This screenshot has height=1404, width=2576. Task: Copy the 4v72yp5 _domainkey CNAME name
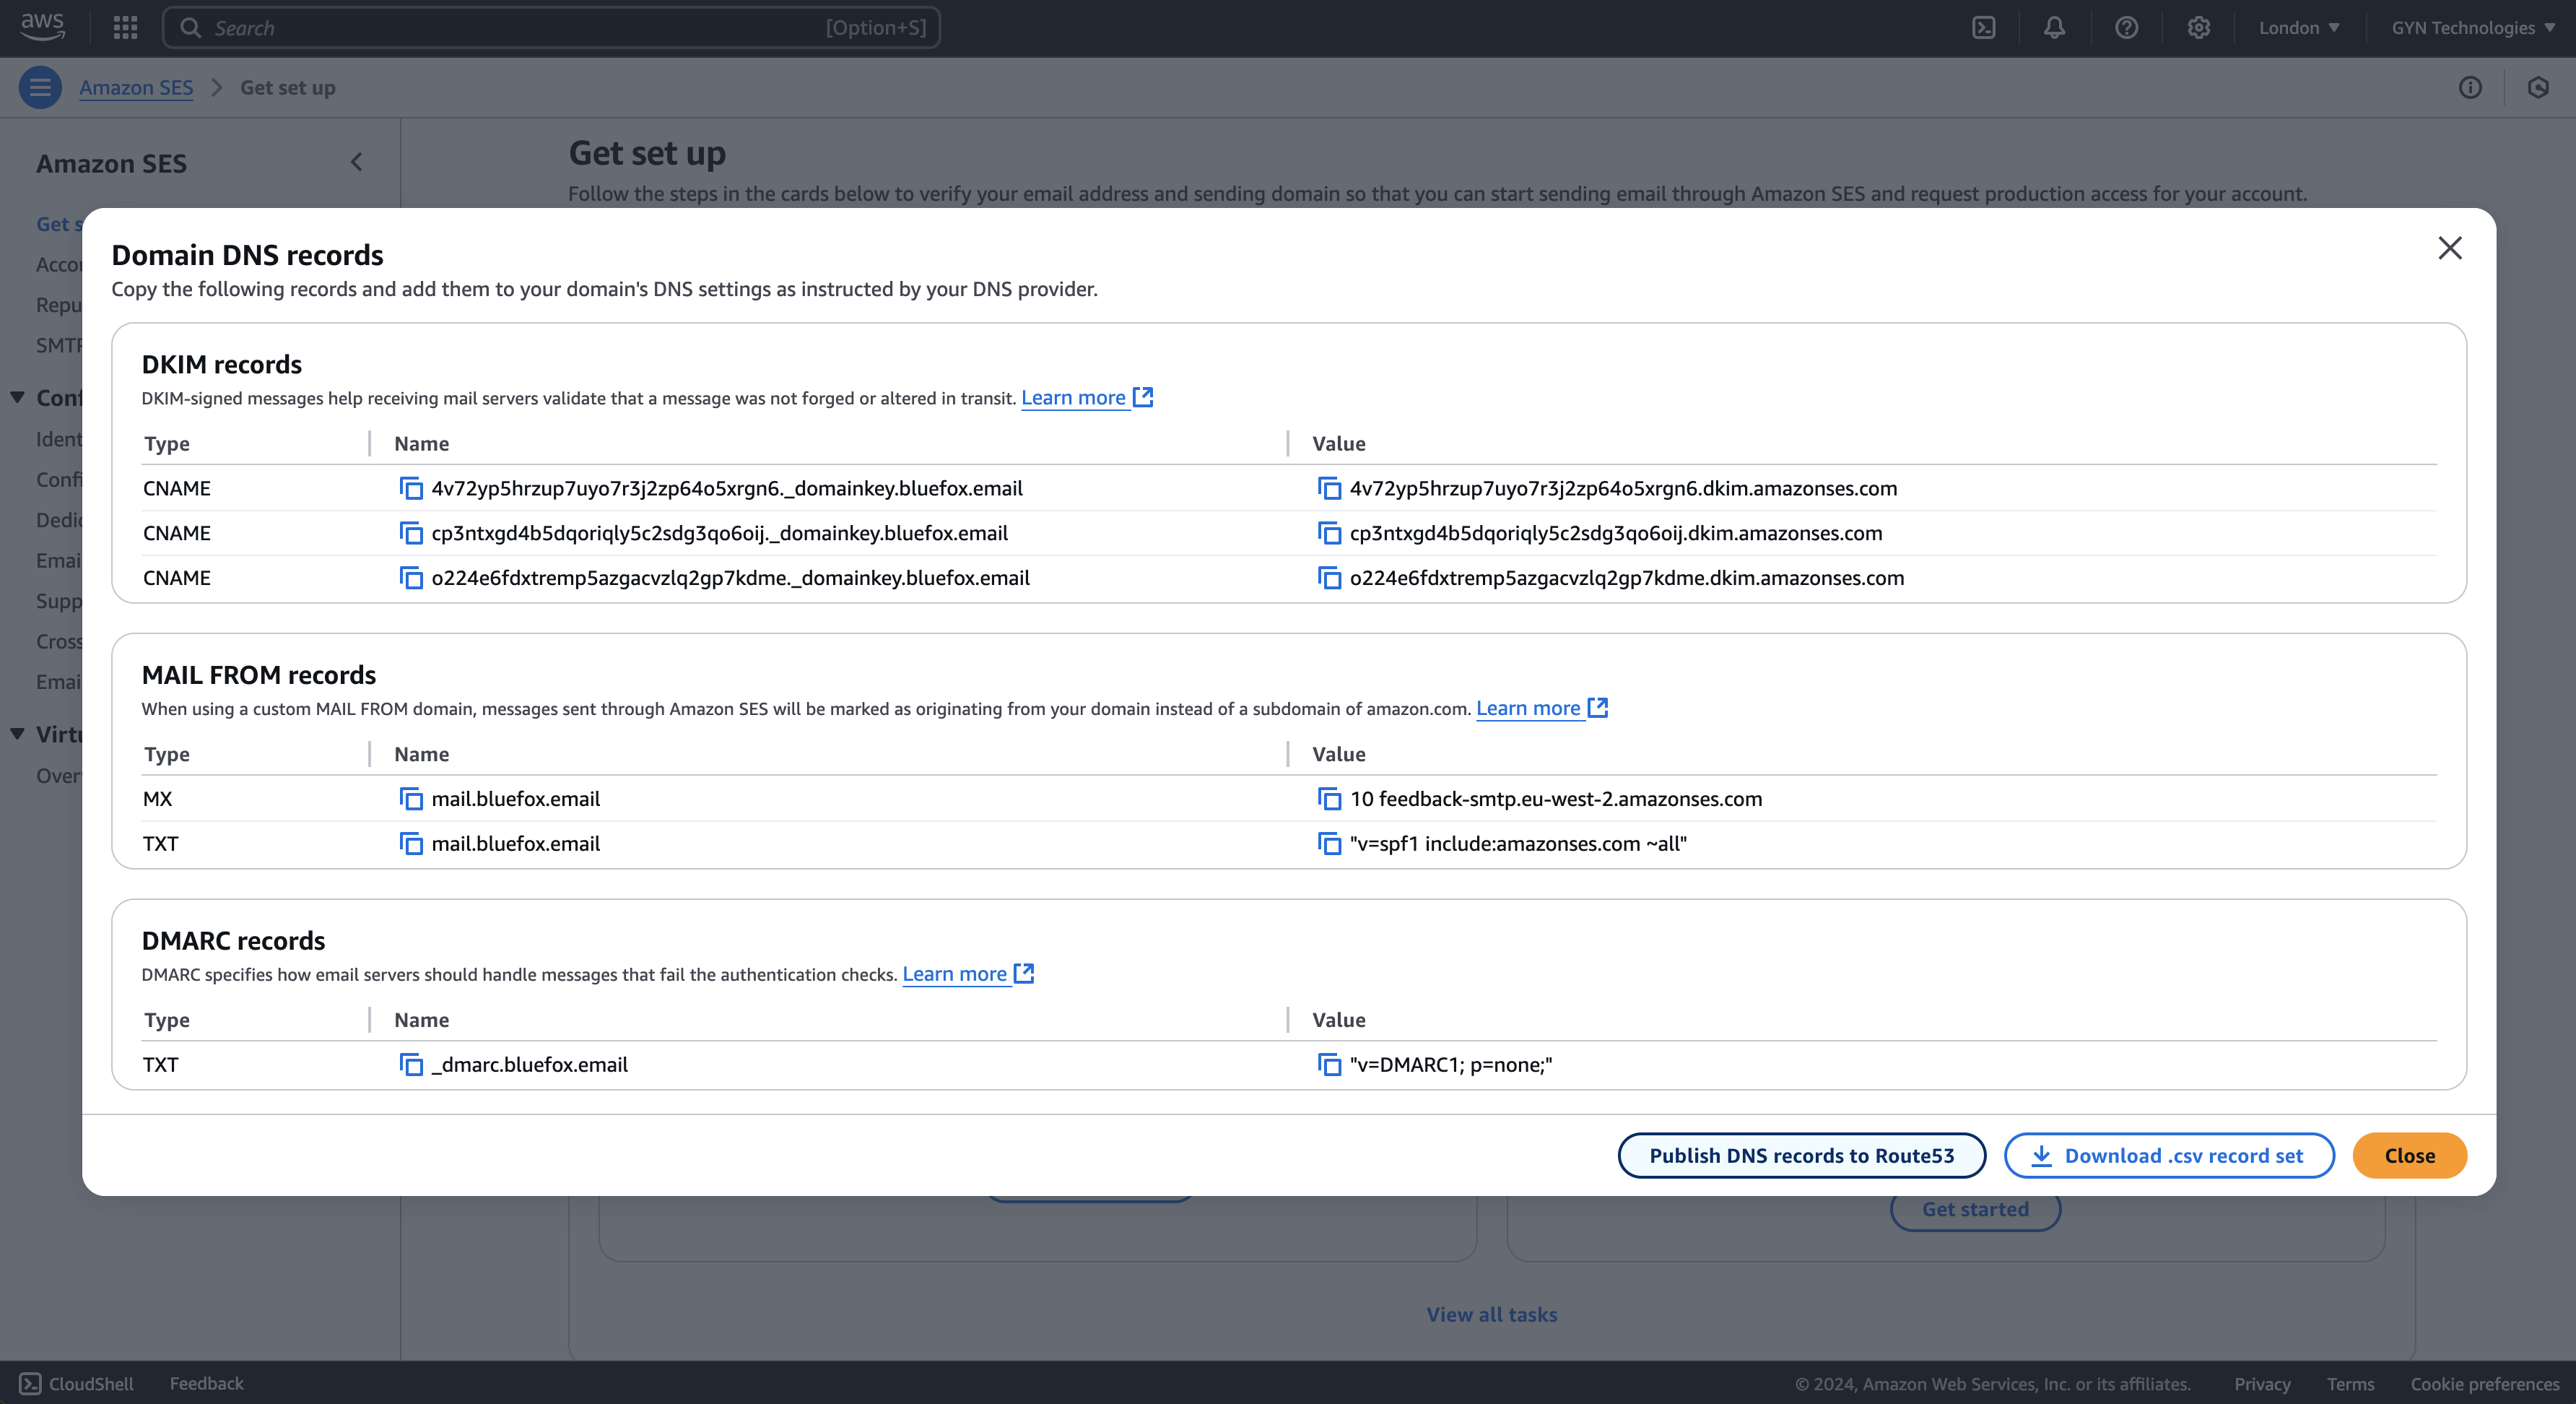point(411,488)
